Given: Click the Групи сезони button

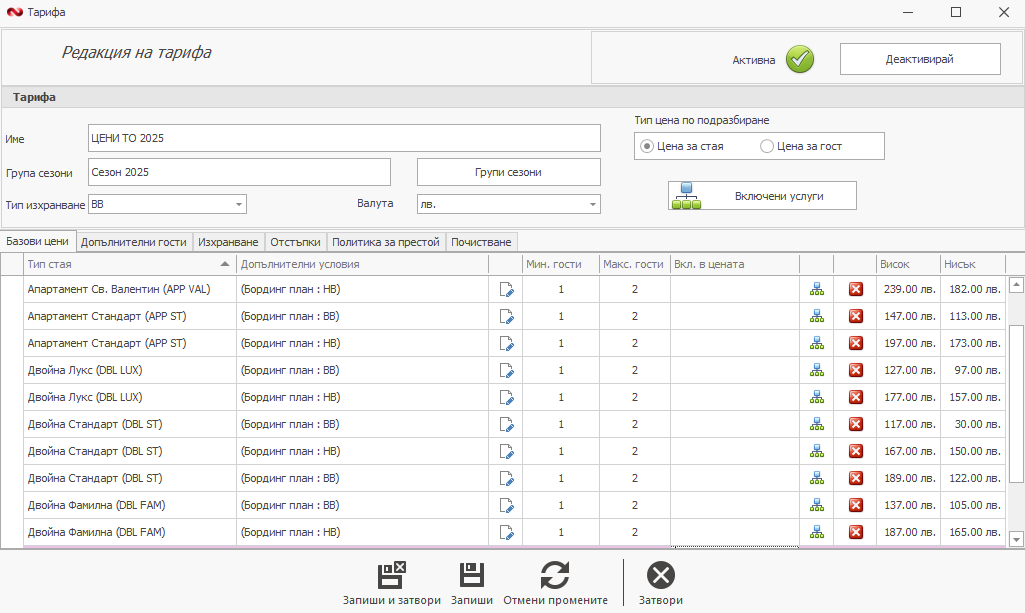Looking at the screenshot, I should click(x=508, y=172).
